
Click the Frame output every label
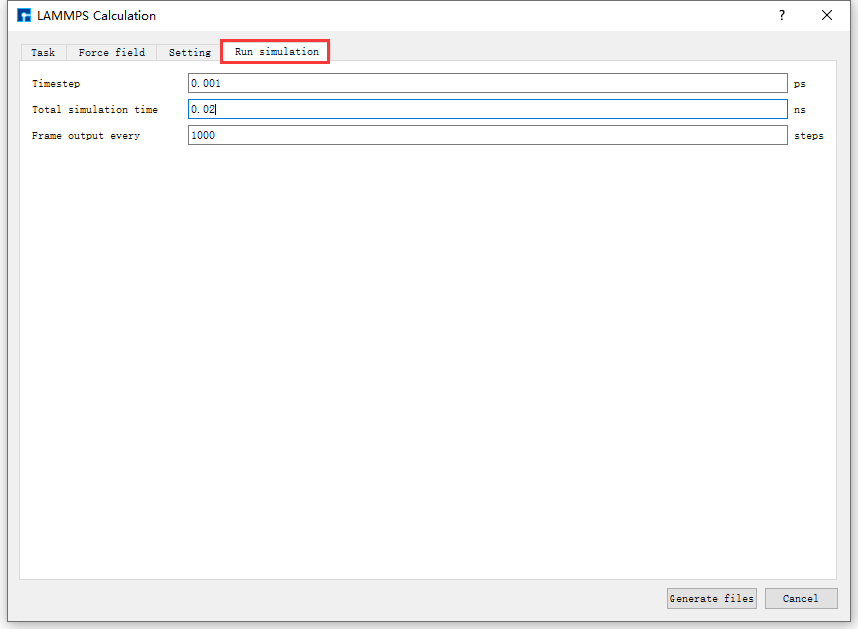(86, 136)
